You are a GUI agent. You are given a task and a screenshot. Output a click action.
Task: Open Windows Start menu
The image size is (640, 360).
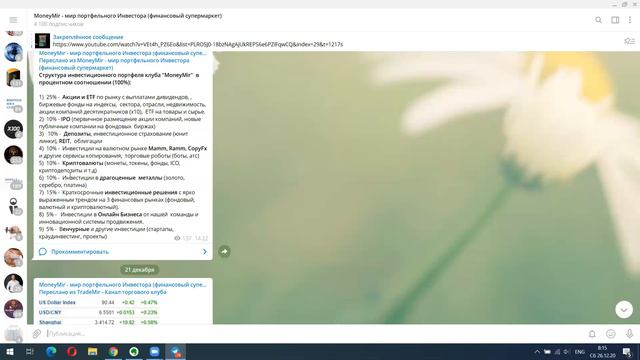point(10,351)
